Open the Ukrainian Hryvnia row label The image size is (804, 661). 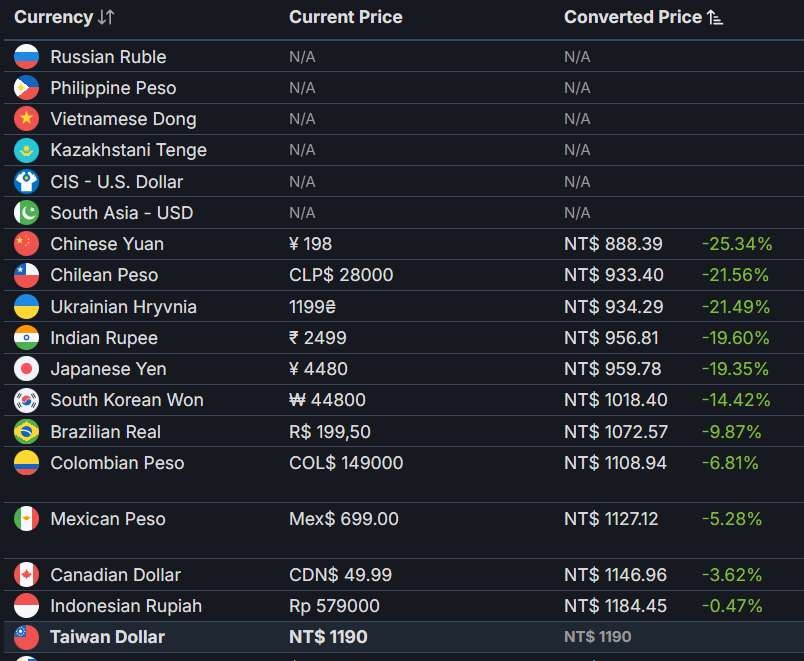(124, 307)
